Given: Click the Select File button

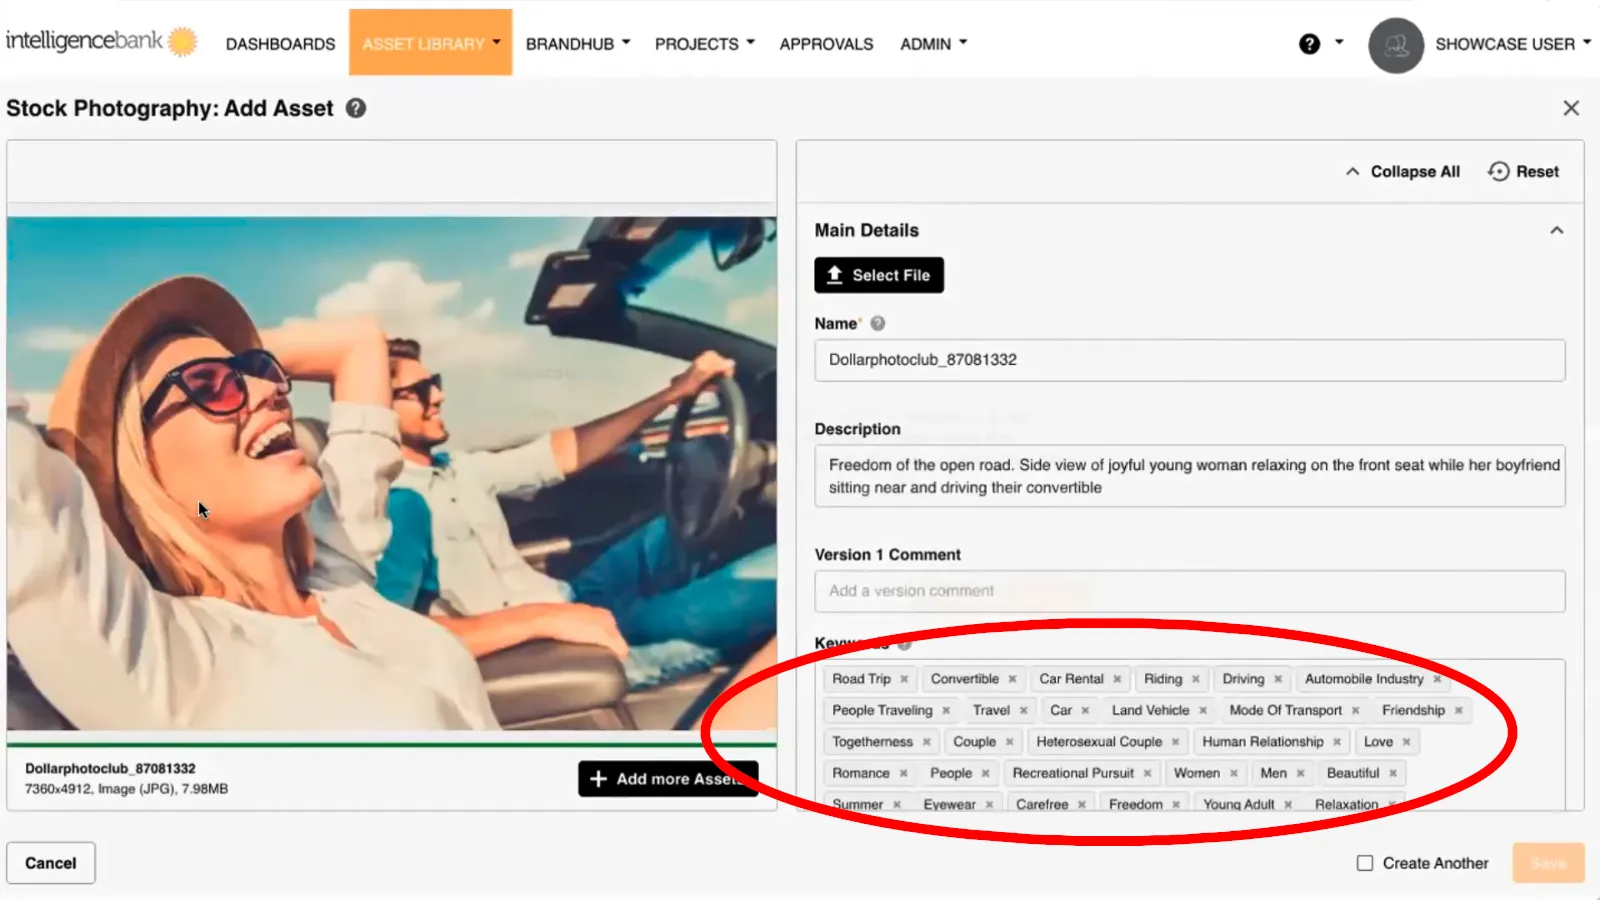Looking at the screenshot, I should click(x=879, y=275).
